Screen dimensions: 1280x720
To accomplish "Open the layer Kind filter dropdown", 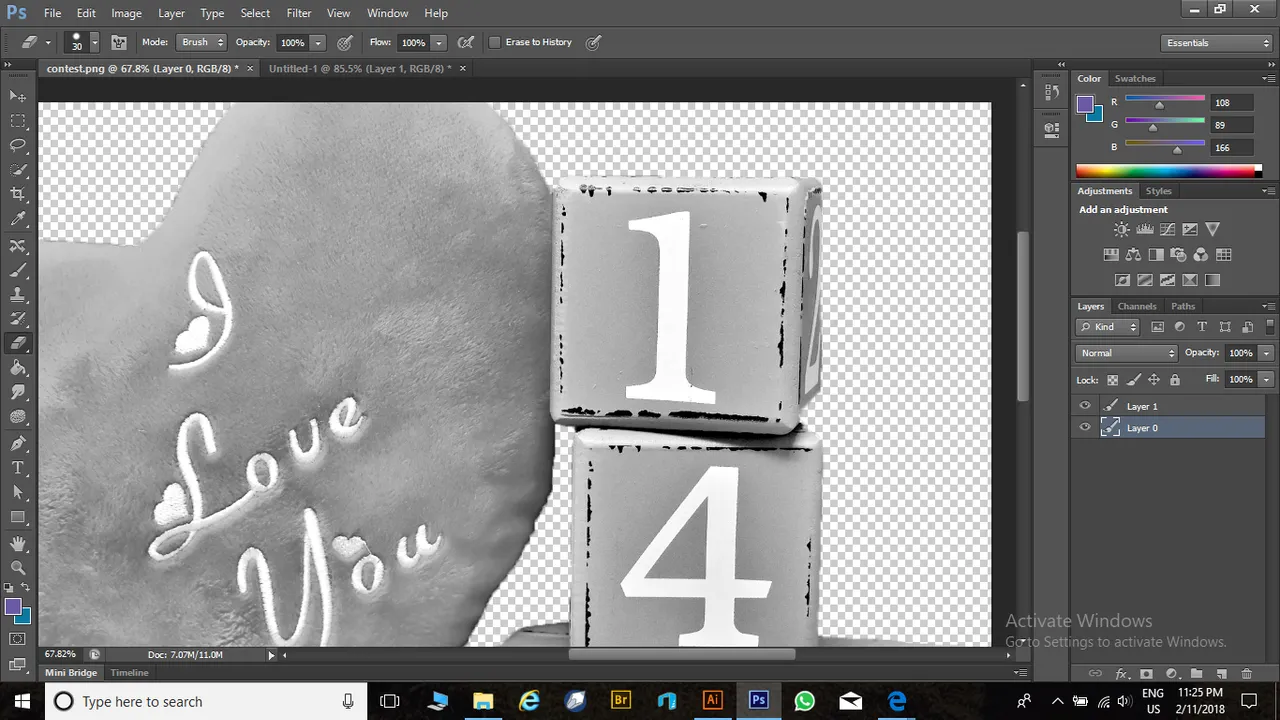I will (1108, 327).
